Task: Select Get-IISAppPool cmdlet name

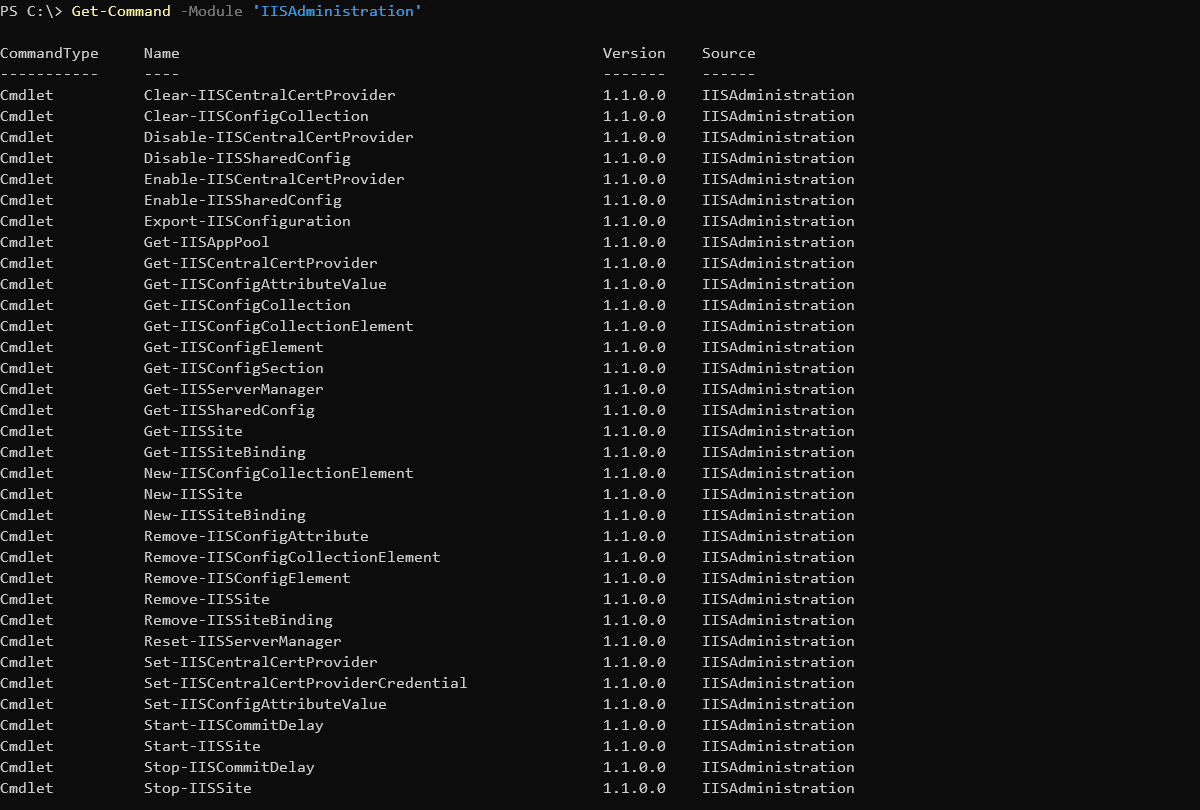Action: [207, 242]
